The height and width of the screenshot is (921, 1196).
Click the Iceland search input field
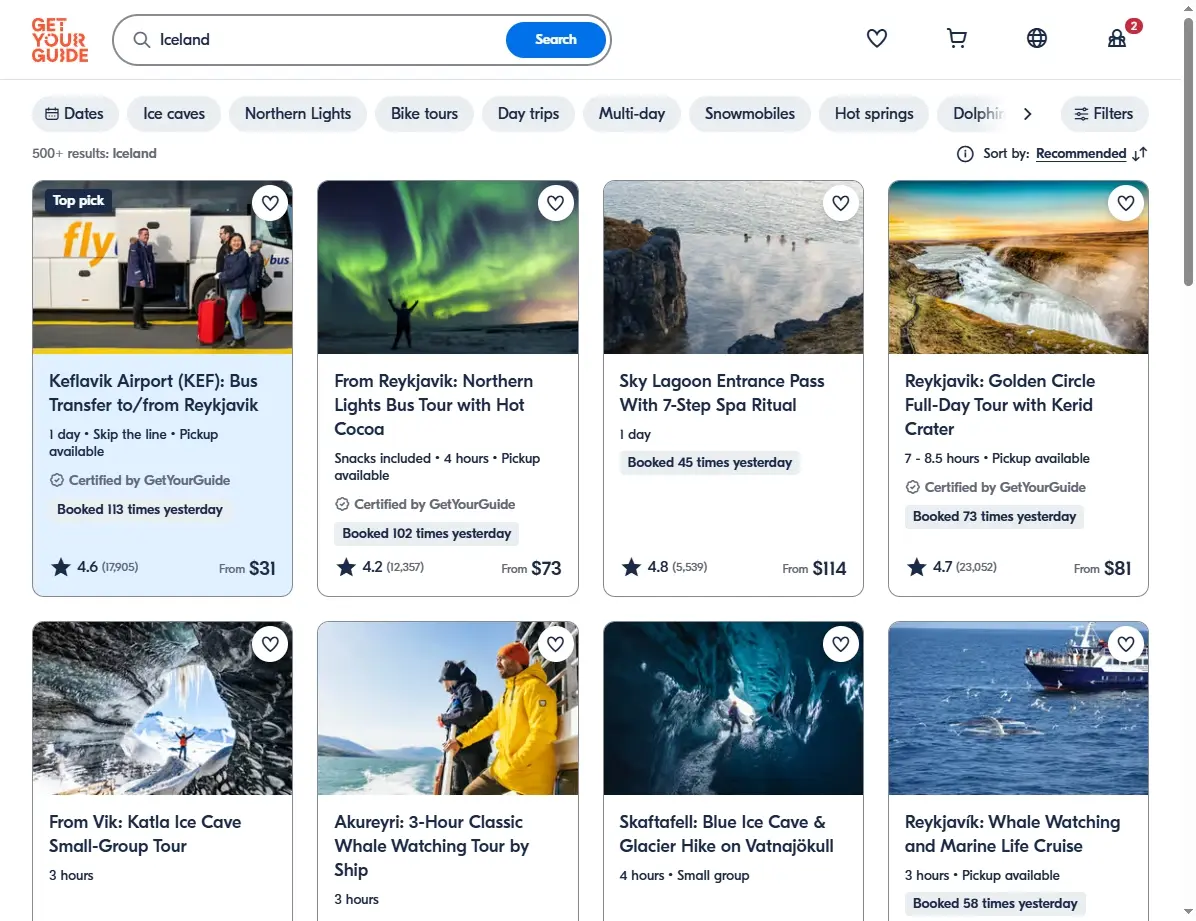328,40
